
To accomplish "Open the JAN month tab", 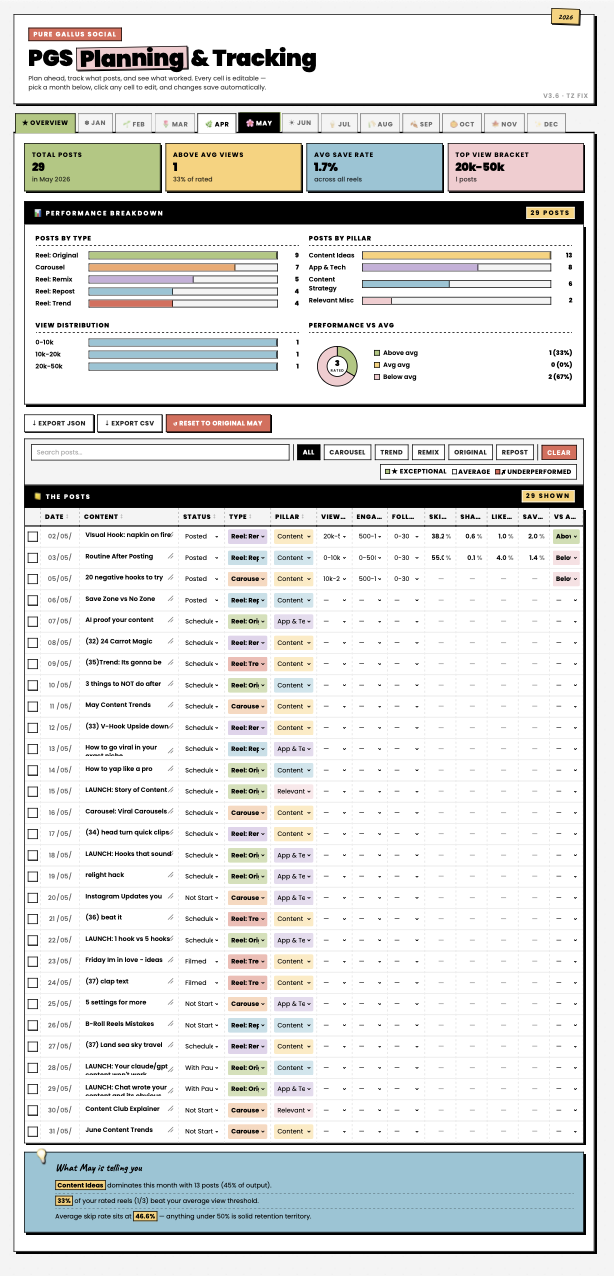I will (95, 124).
